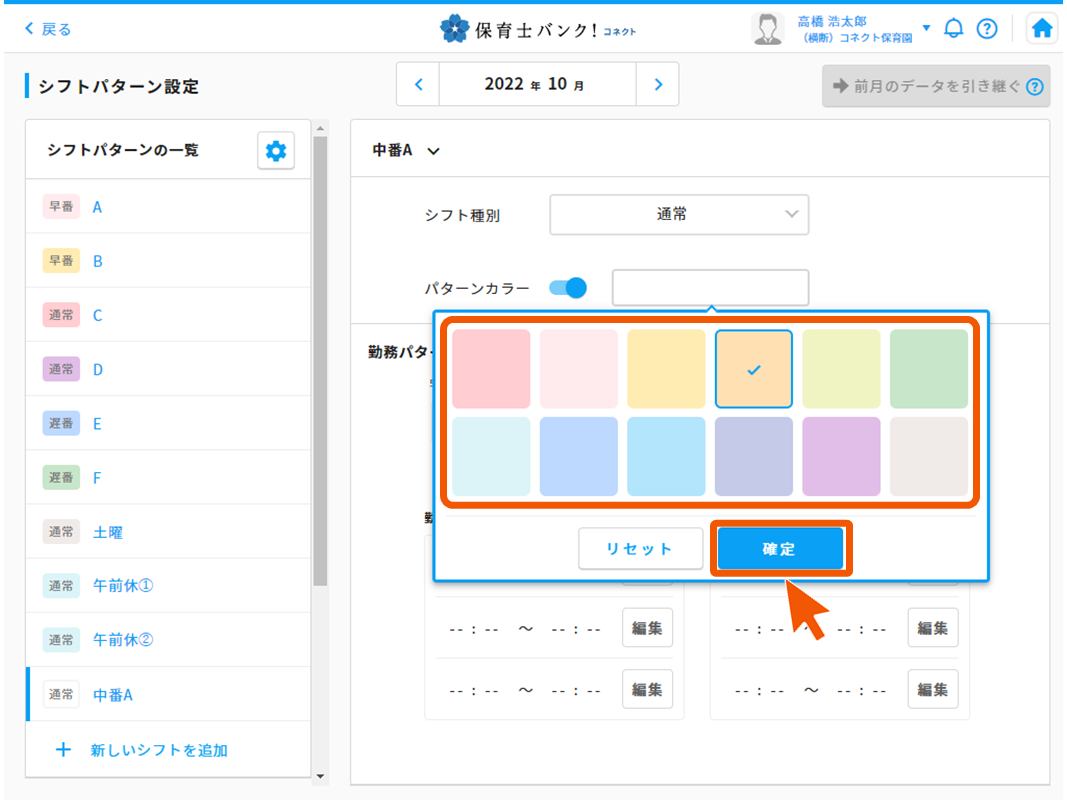Toggle the パターンカラー switch off

(567, 288)
